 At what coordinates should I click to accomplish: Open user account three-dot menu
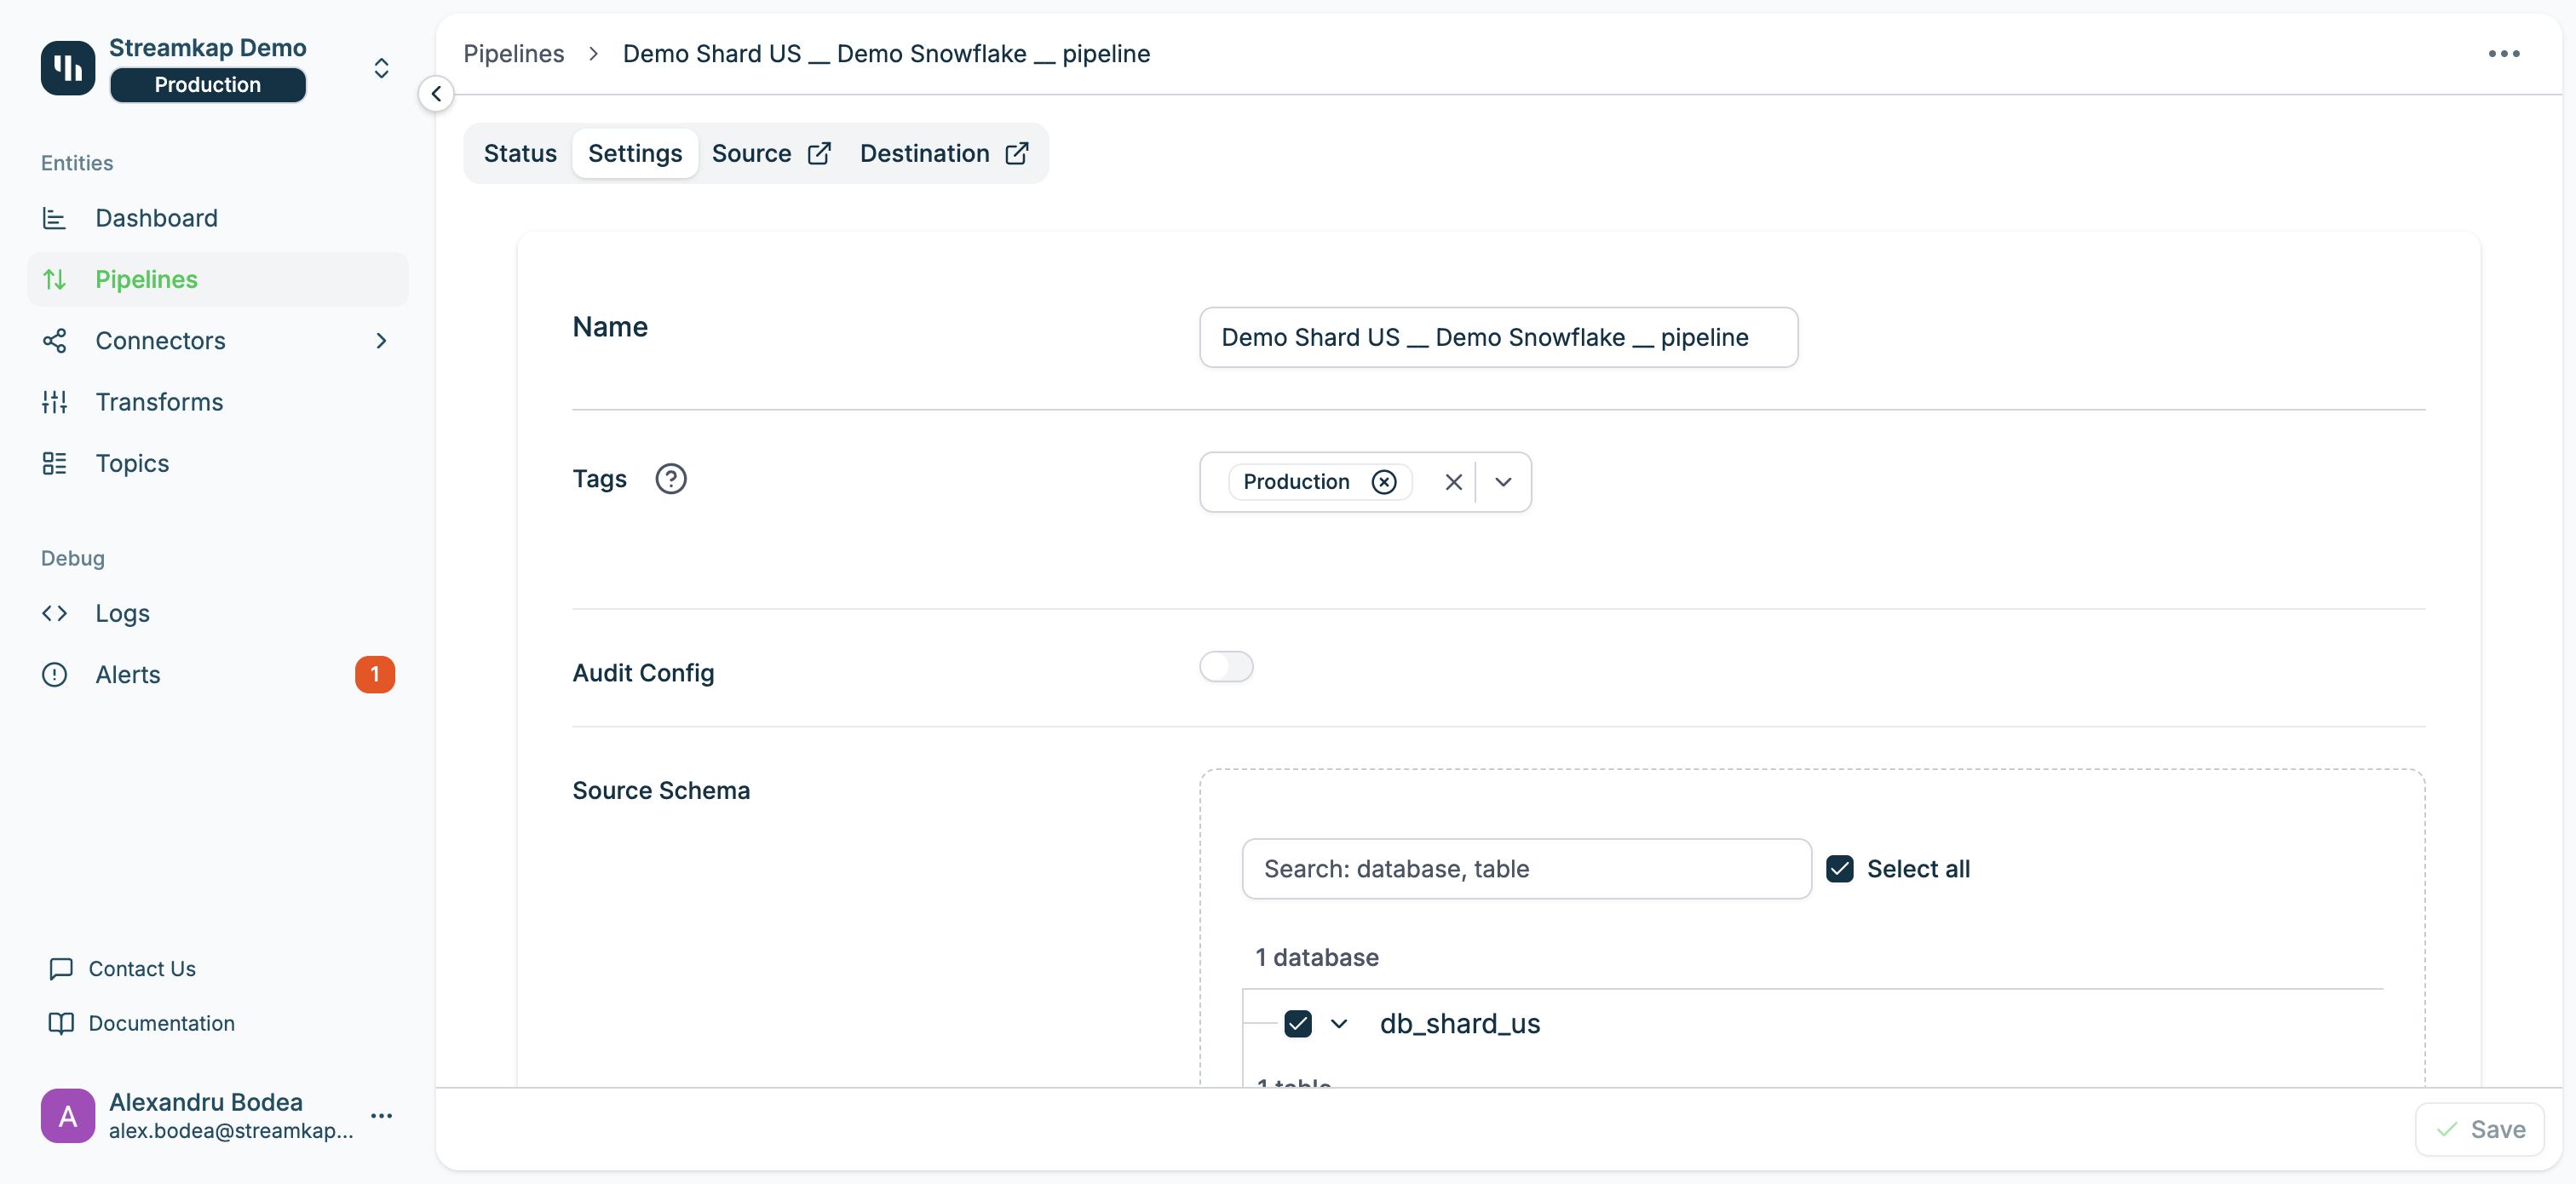tap(381, 1116)
